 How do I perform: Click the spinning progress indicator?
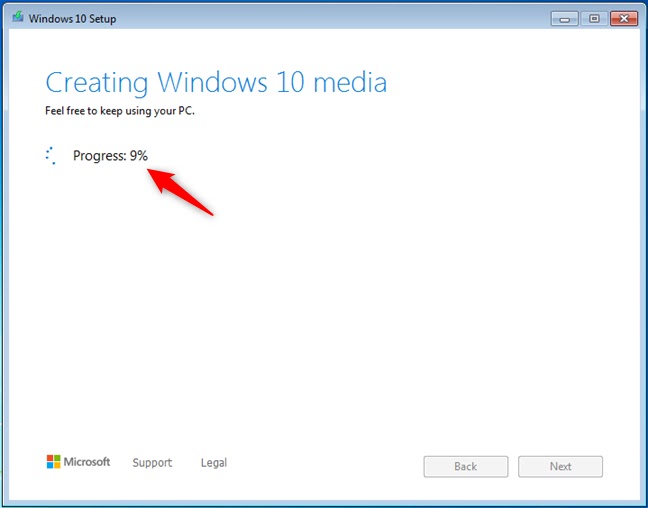point(50,156)
